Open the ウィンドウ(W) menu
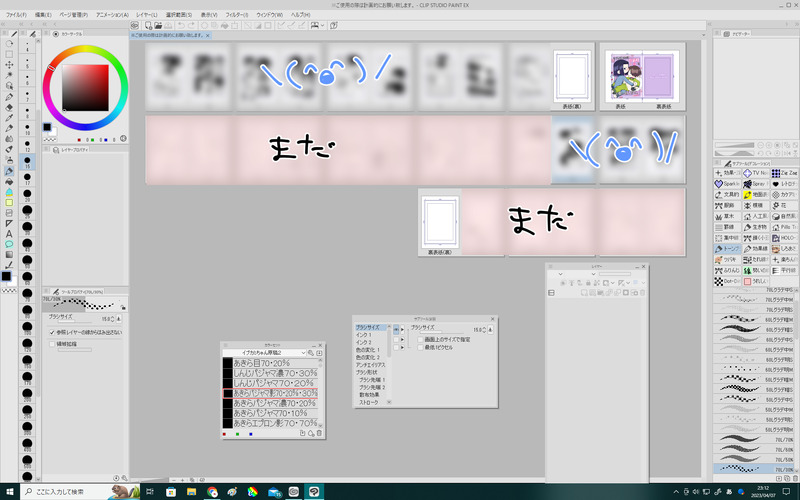 point(269,15)
